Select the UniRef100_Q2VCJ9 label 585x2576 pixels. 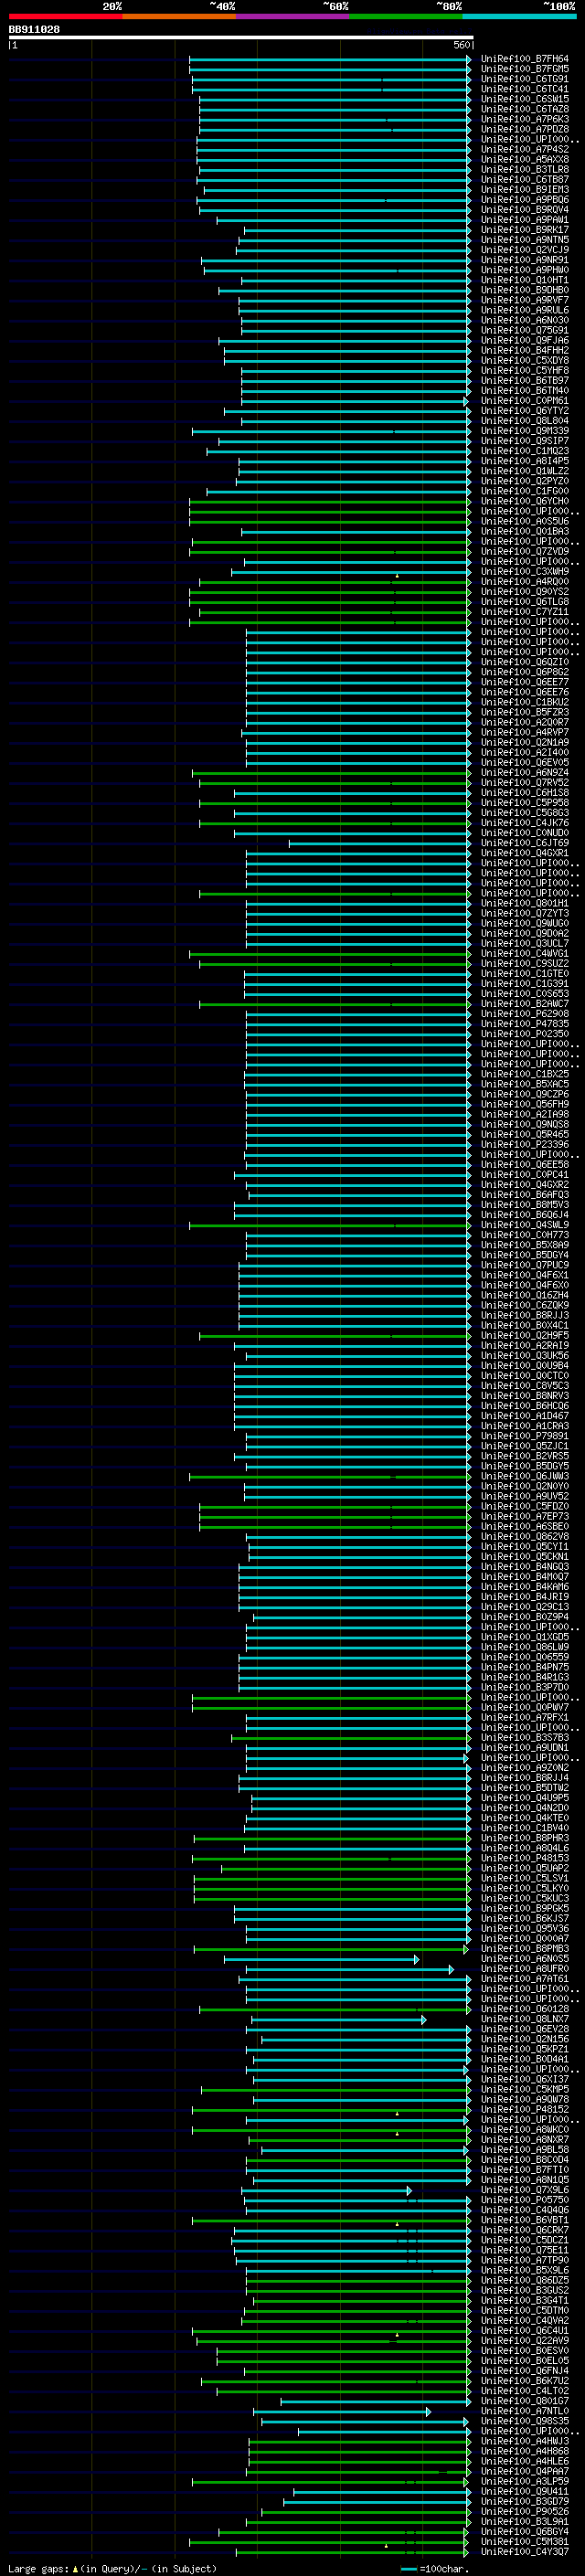524,250
